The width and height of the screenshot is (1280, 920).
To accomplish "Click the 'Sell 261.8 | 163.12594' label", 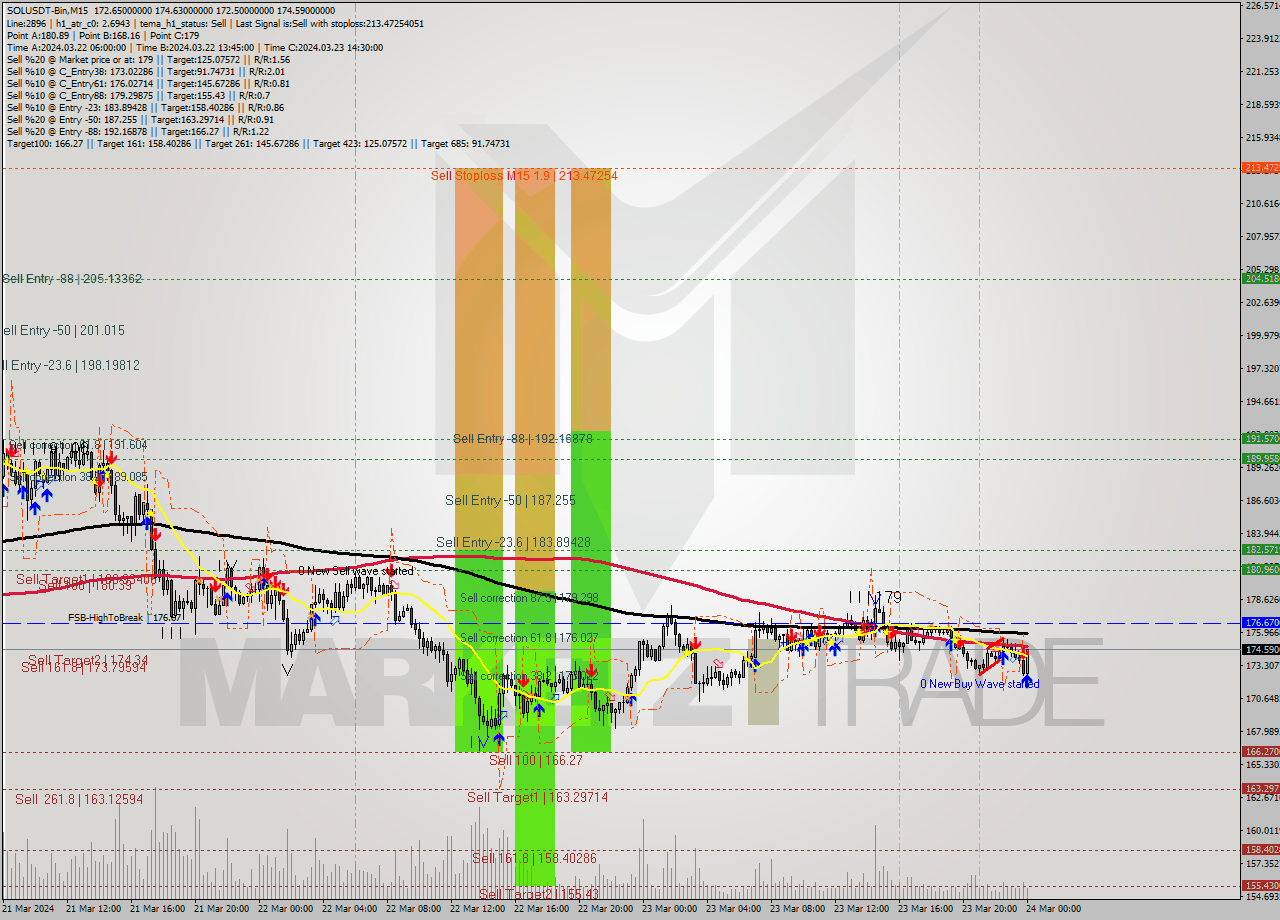I will (79, 799).
